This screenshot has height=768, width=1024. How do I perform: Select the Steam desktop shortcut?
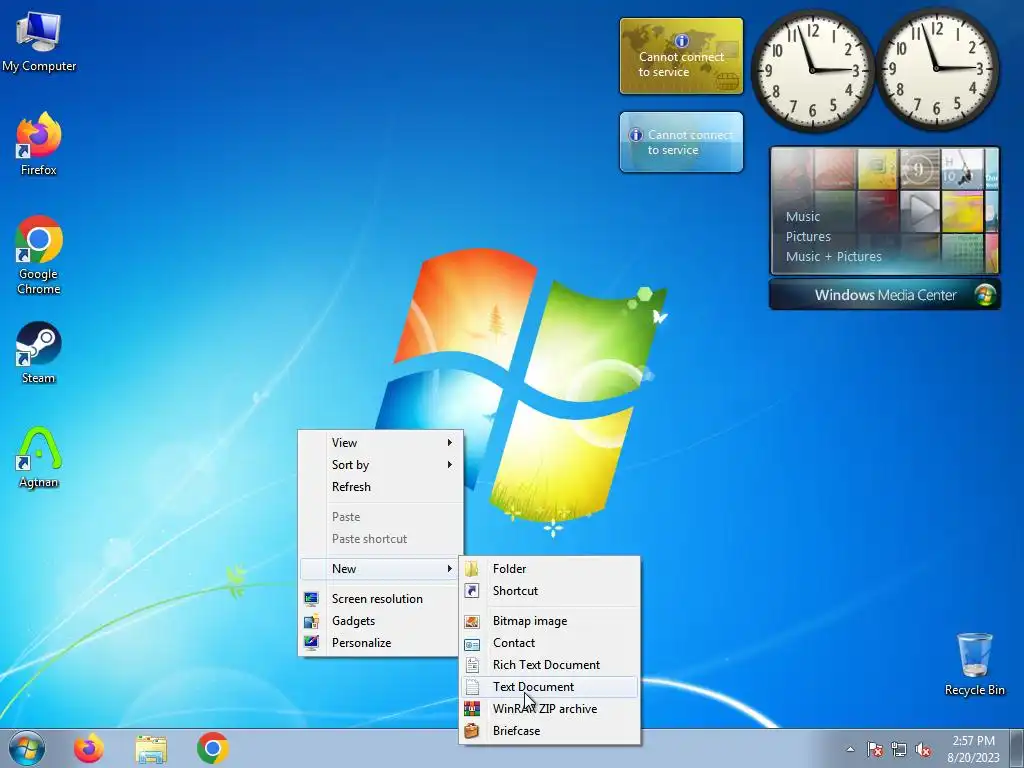pos(39,353)
